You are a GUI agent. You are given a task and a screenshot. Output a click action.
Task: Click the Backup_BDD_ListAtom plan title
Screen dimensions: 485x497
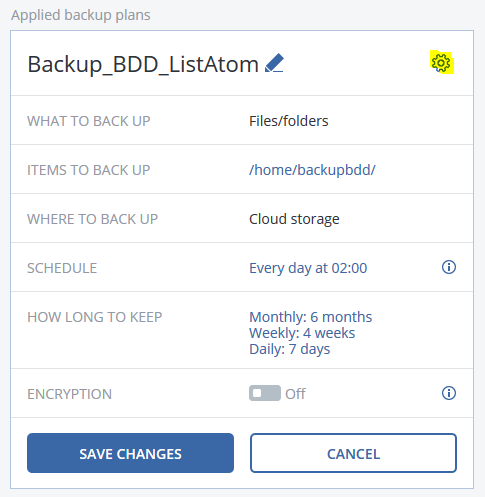(x=143, y=64)
